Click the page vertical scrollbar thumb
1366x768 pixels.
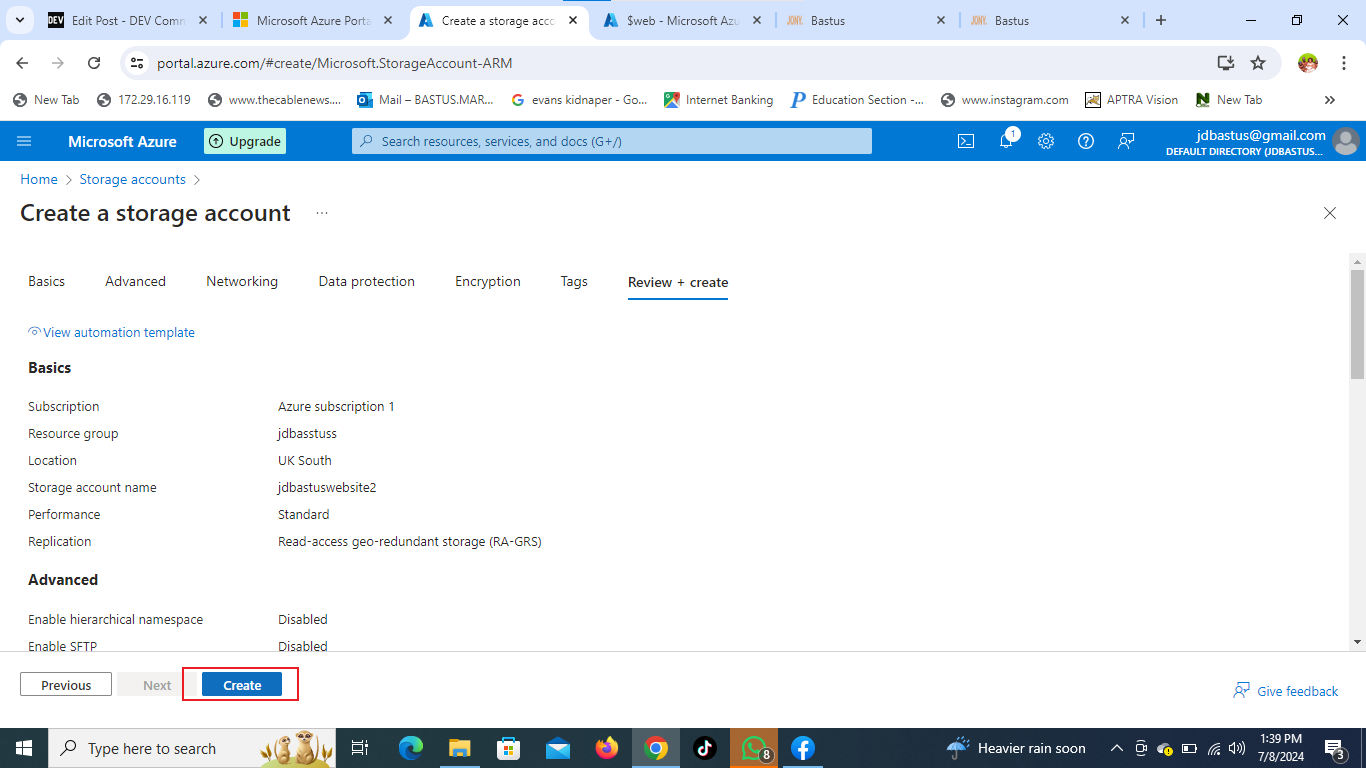pyautogui.click(x=1357, y=324)
